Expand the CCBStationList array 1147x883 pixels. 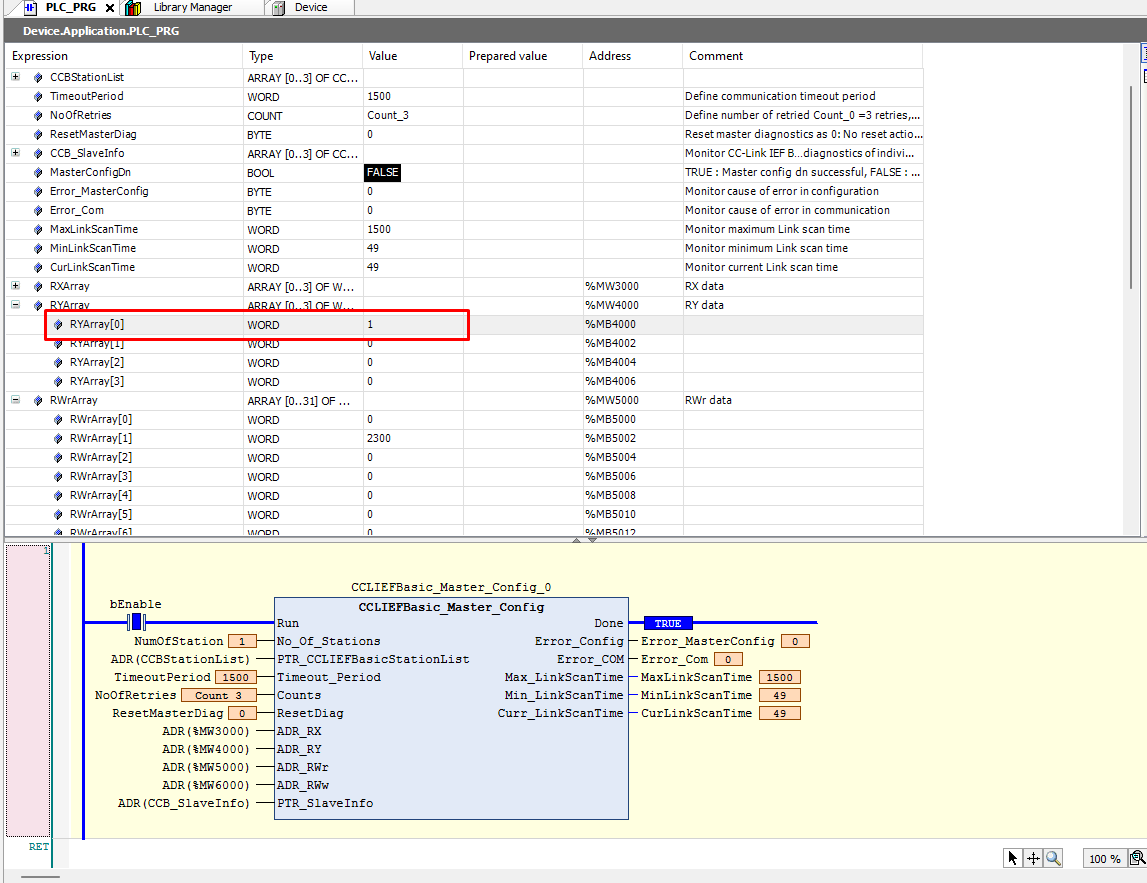(15, 77)
